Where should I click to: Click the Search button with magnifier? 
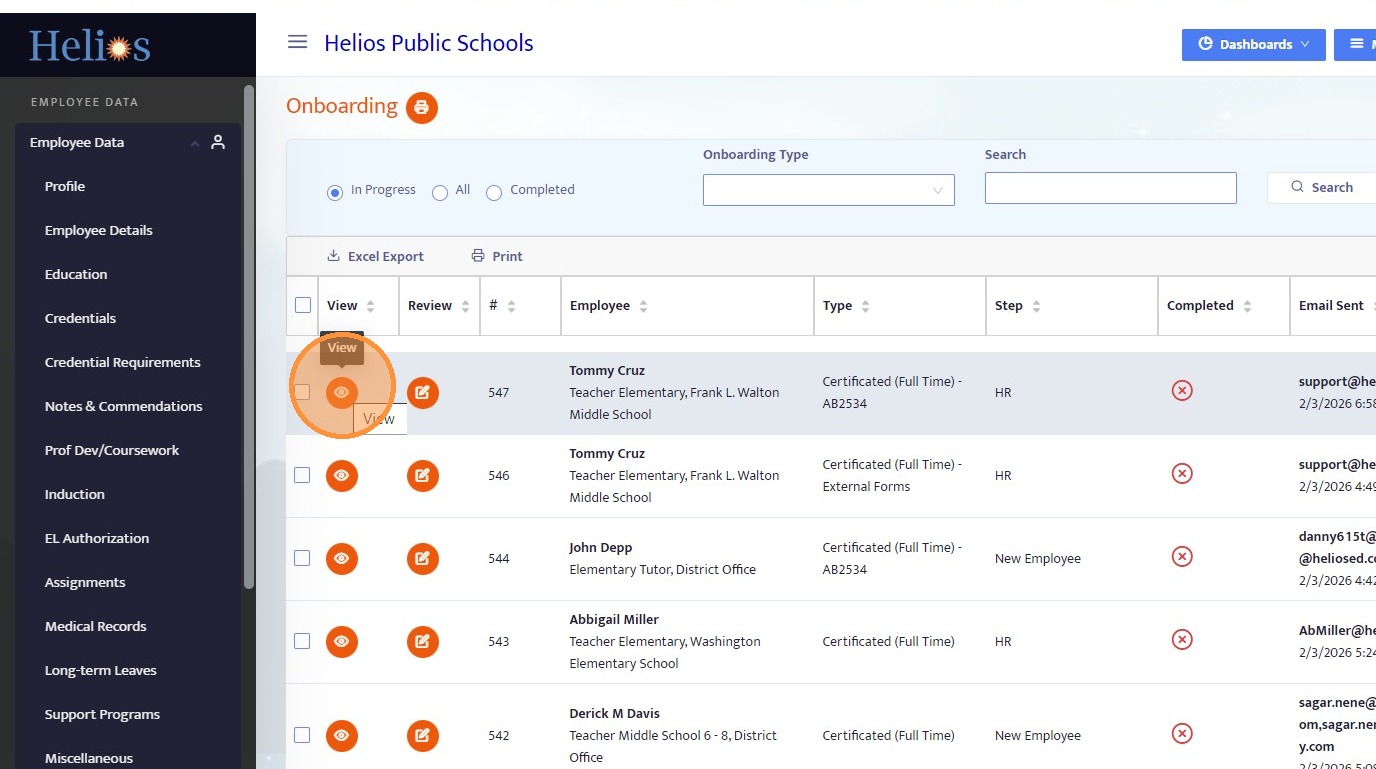1321,188
